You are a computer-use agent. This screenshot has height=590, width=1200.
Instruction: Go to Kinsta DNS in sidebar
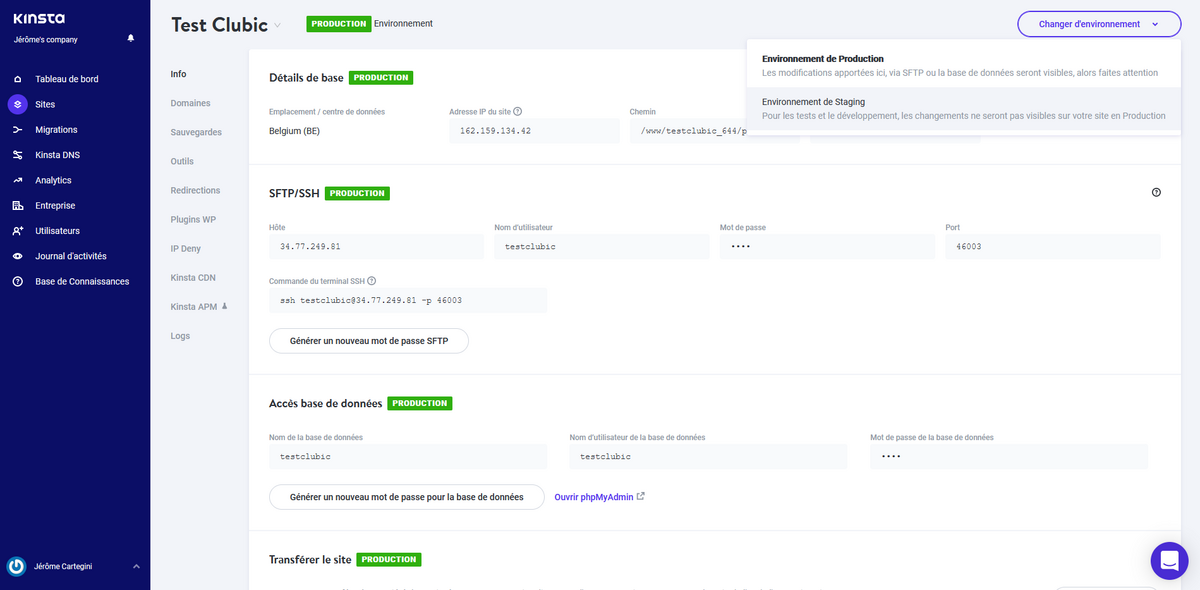click(58, 155)
